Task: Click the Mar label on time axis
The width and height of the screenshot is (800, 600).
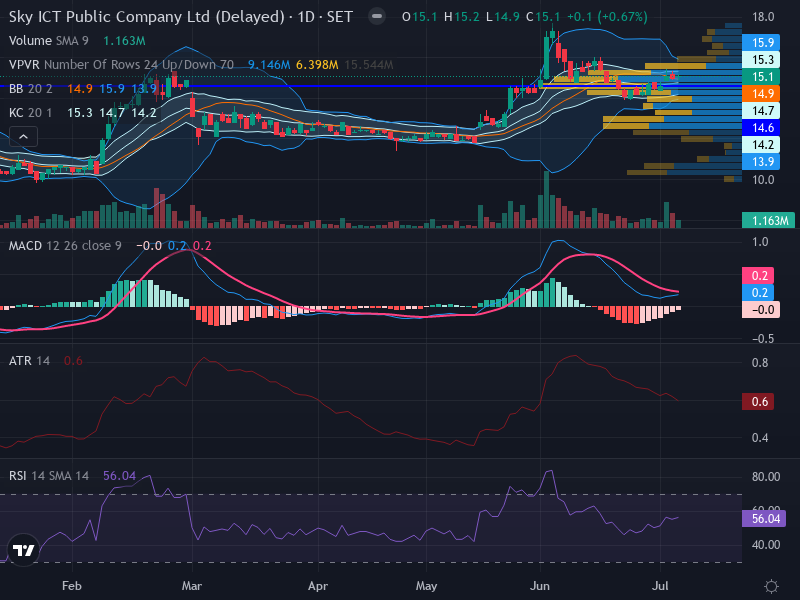Action: point(191,586)
